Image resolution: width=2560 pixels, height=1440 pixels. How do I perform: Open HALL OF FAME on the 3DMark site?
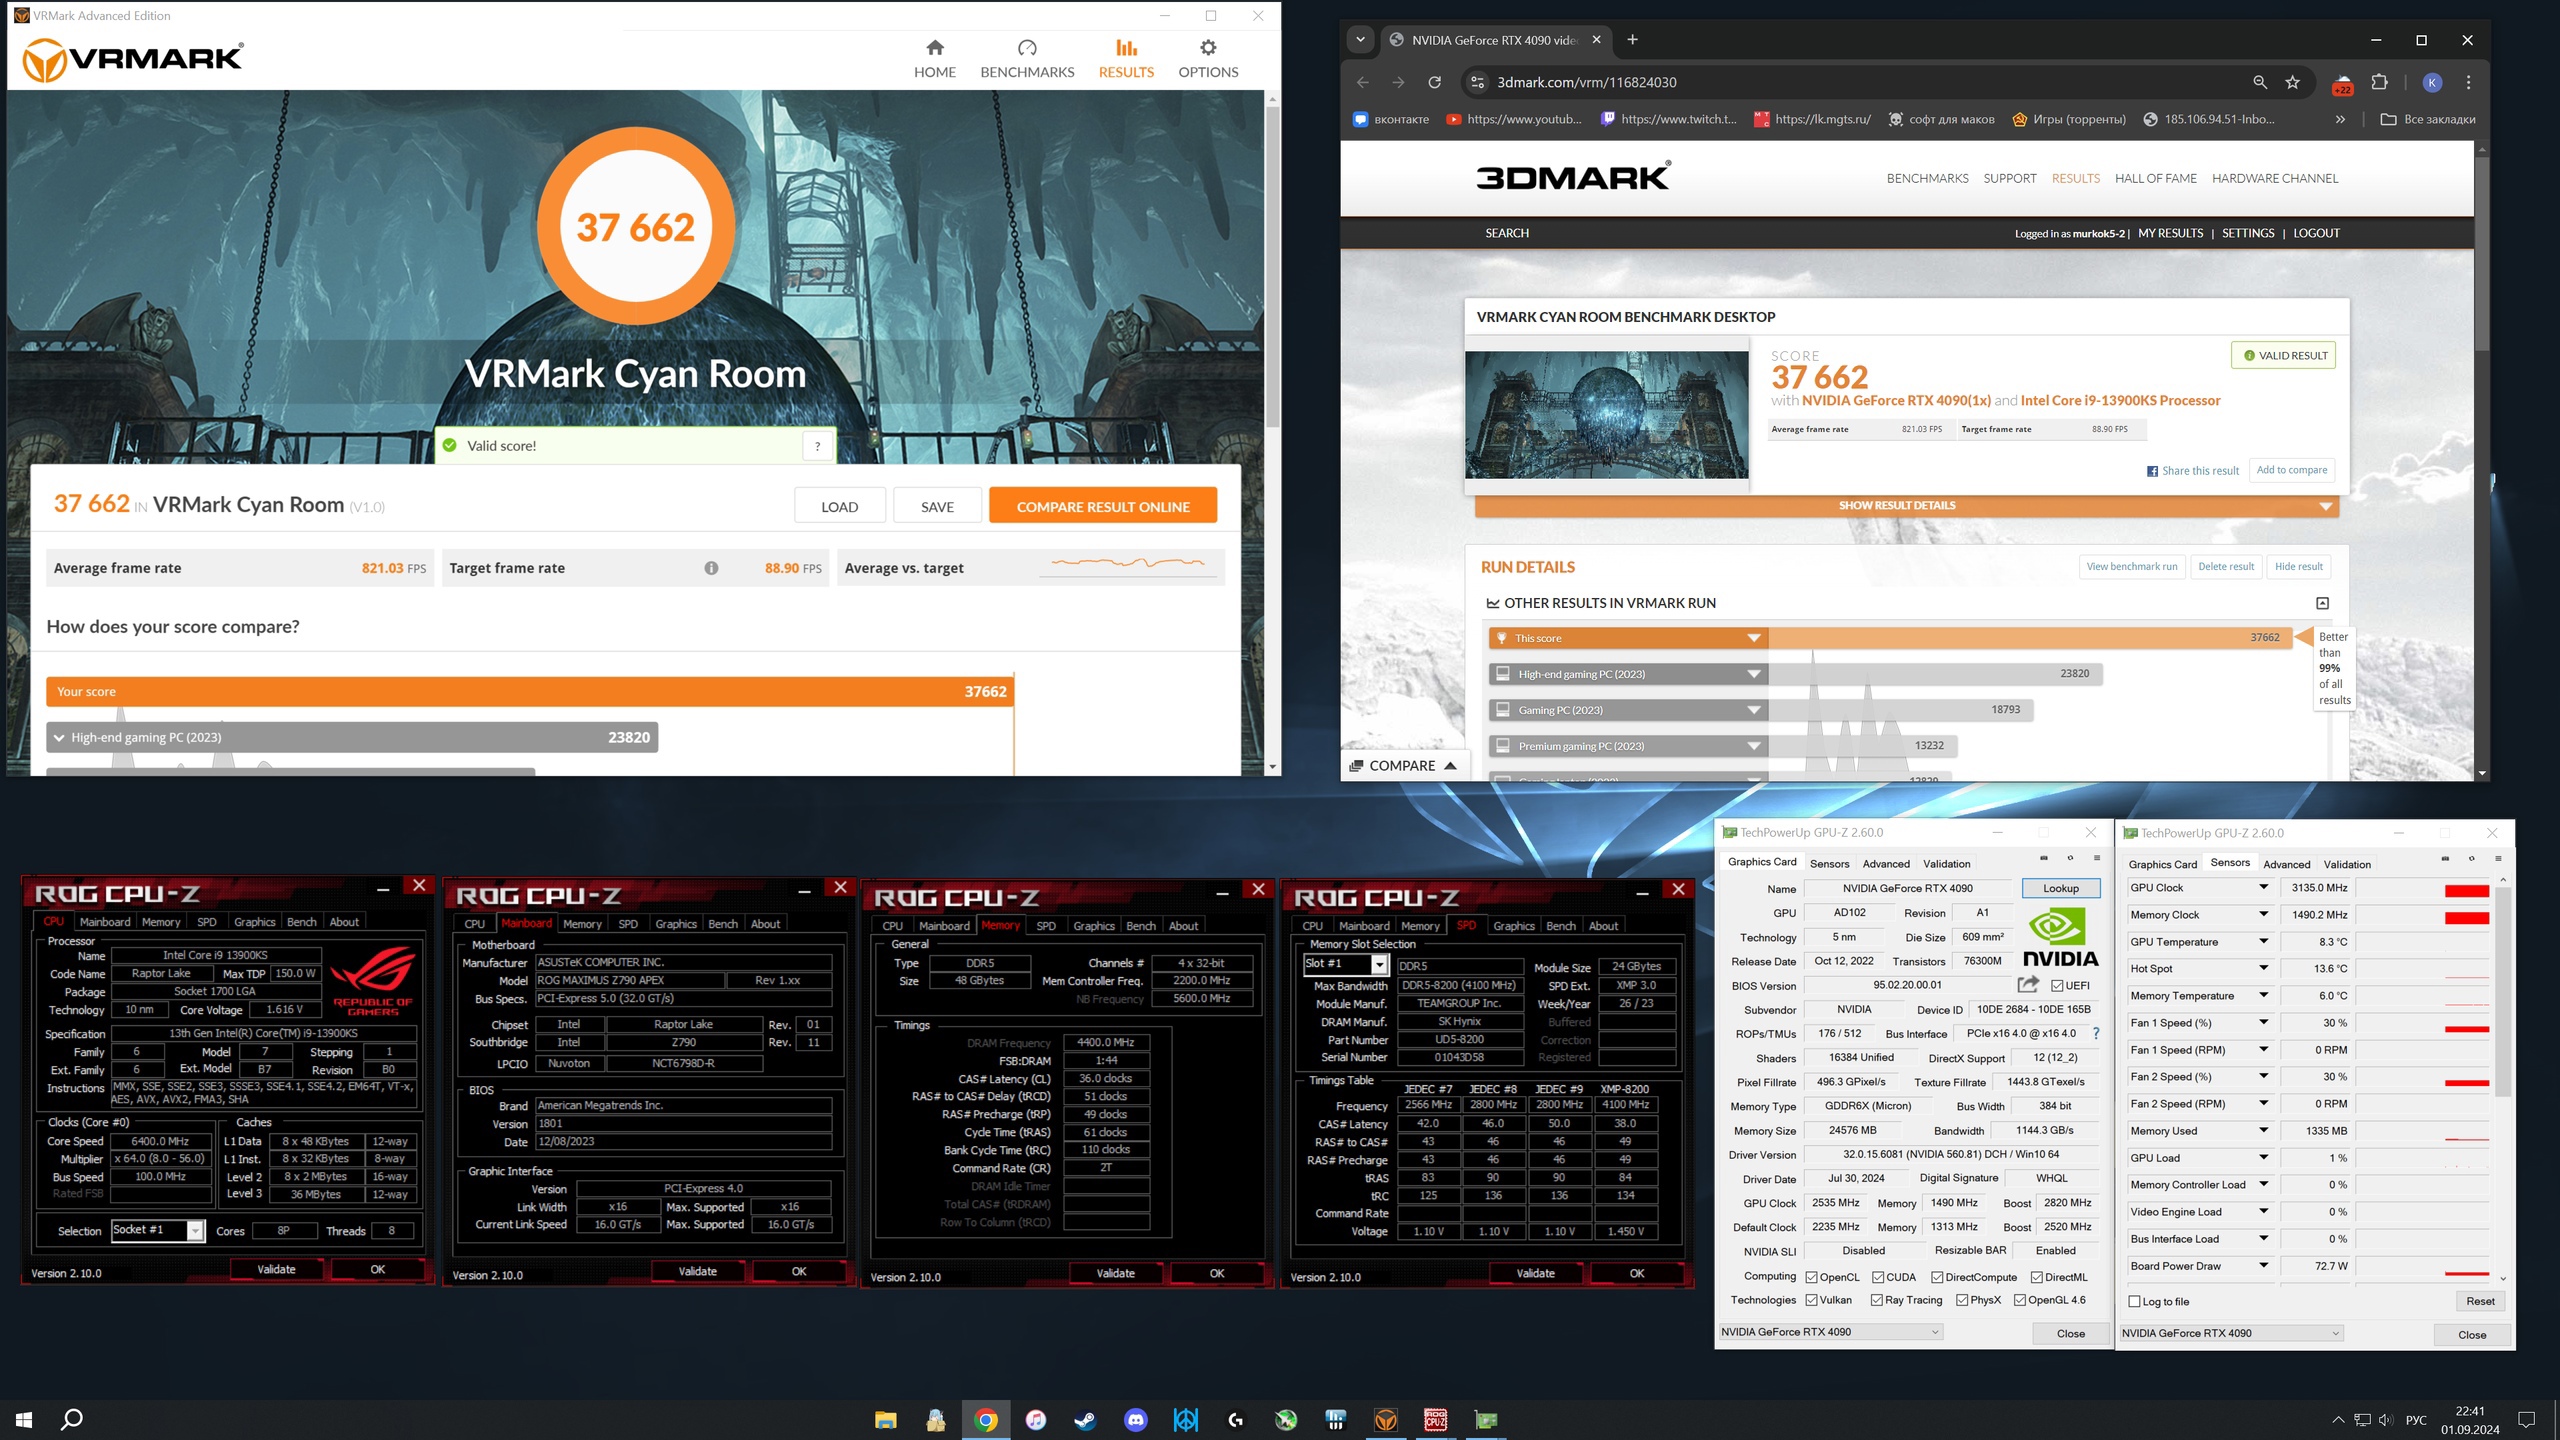tap(2155, 178)
